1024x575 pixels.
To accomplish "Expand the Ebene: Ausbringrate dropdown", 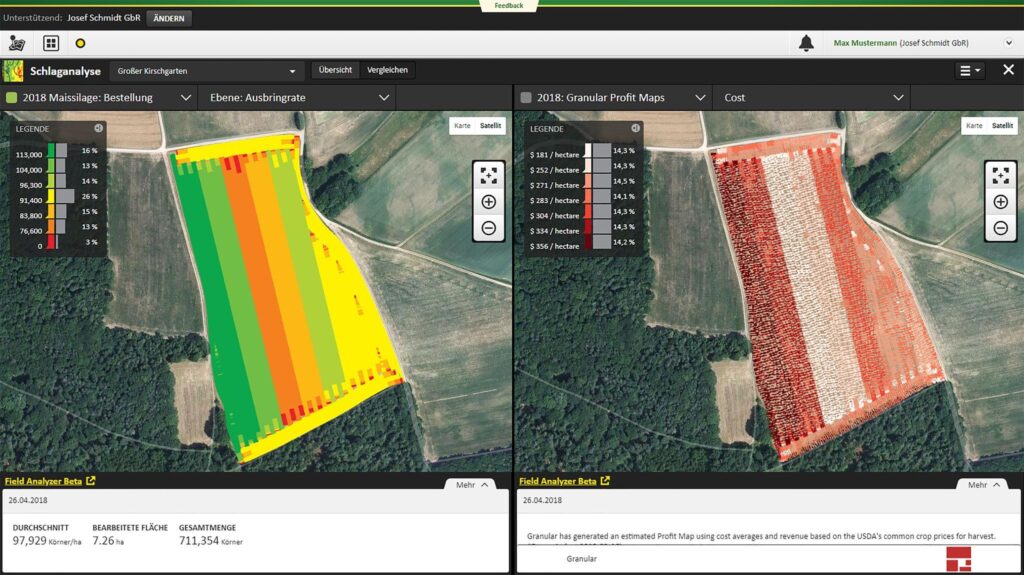I will click(384, 97).
